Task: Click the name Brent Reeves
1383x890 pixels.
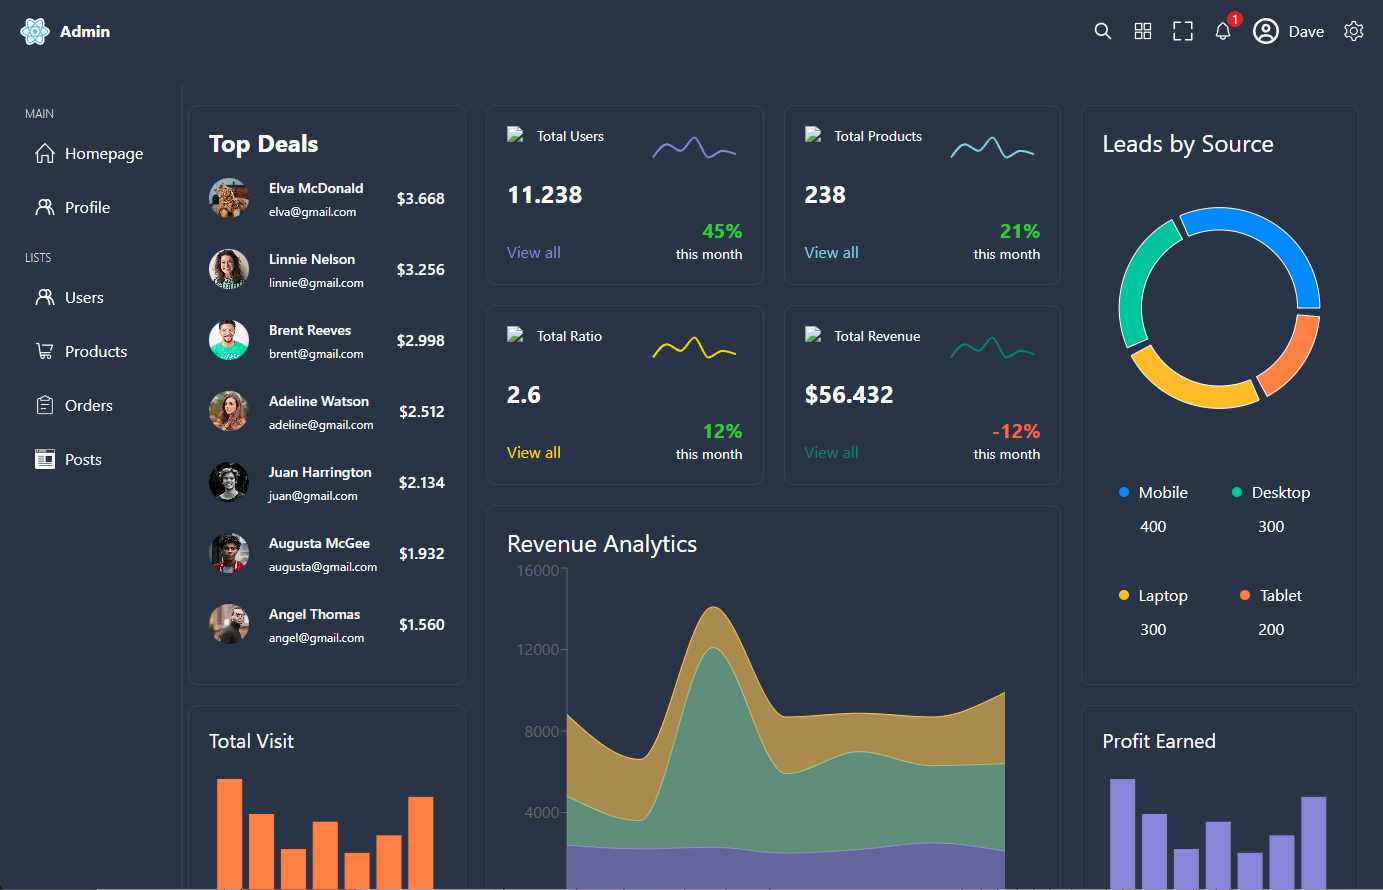Action: coord(310,330)
